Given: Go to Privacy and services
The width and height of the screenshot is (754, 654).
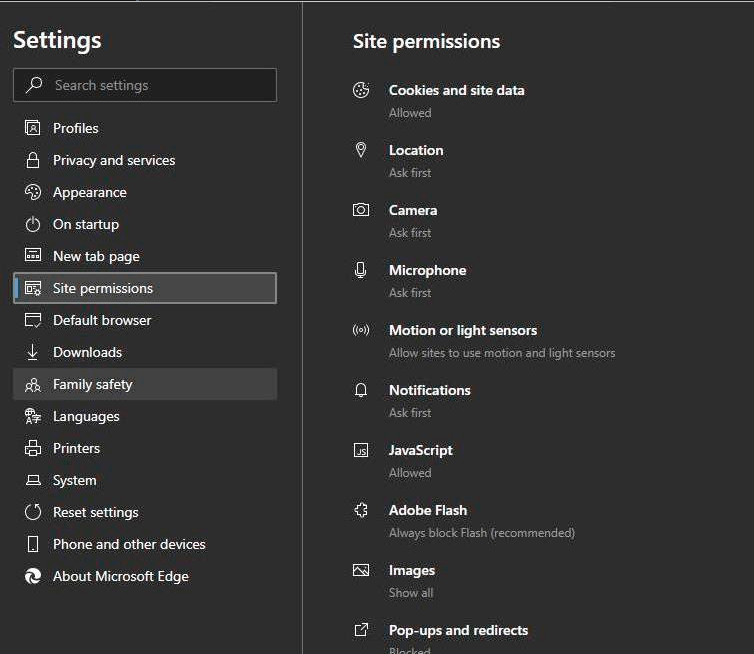Looking at the screenshot, I should (114, 160).
